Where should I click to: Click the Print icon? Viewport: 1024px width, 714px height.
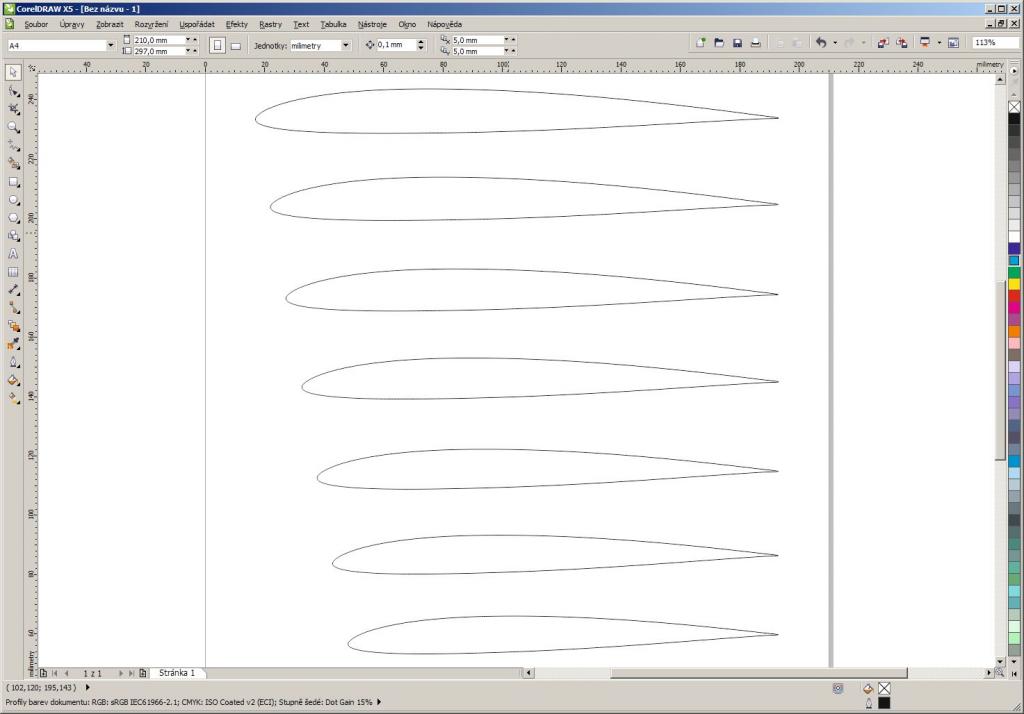click(x=756, y=44)
